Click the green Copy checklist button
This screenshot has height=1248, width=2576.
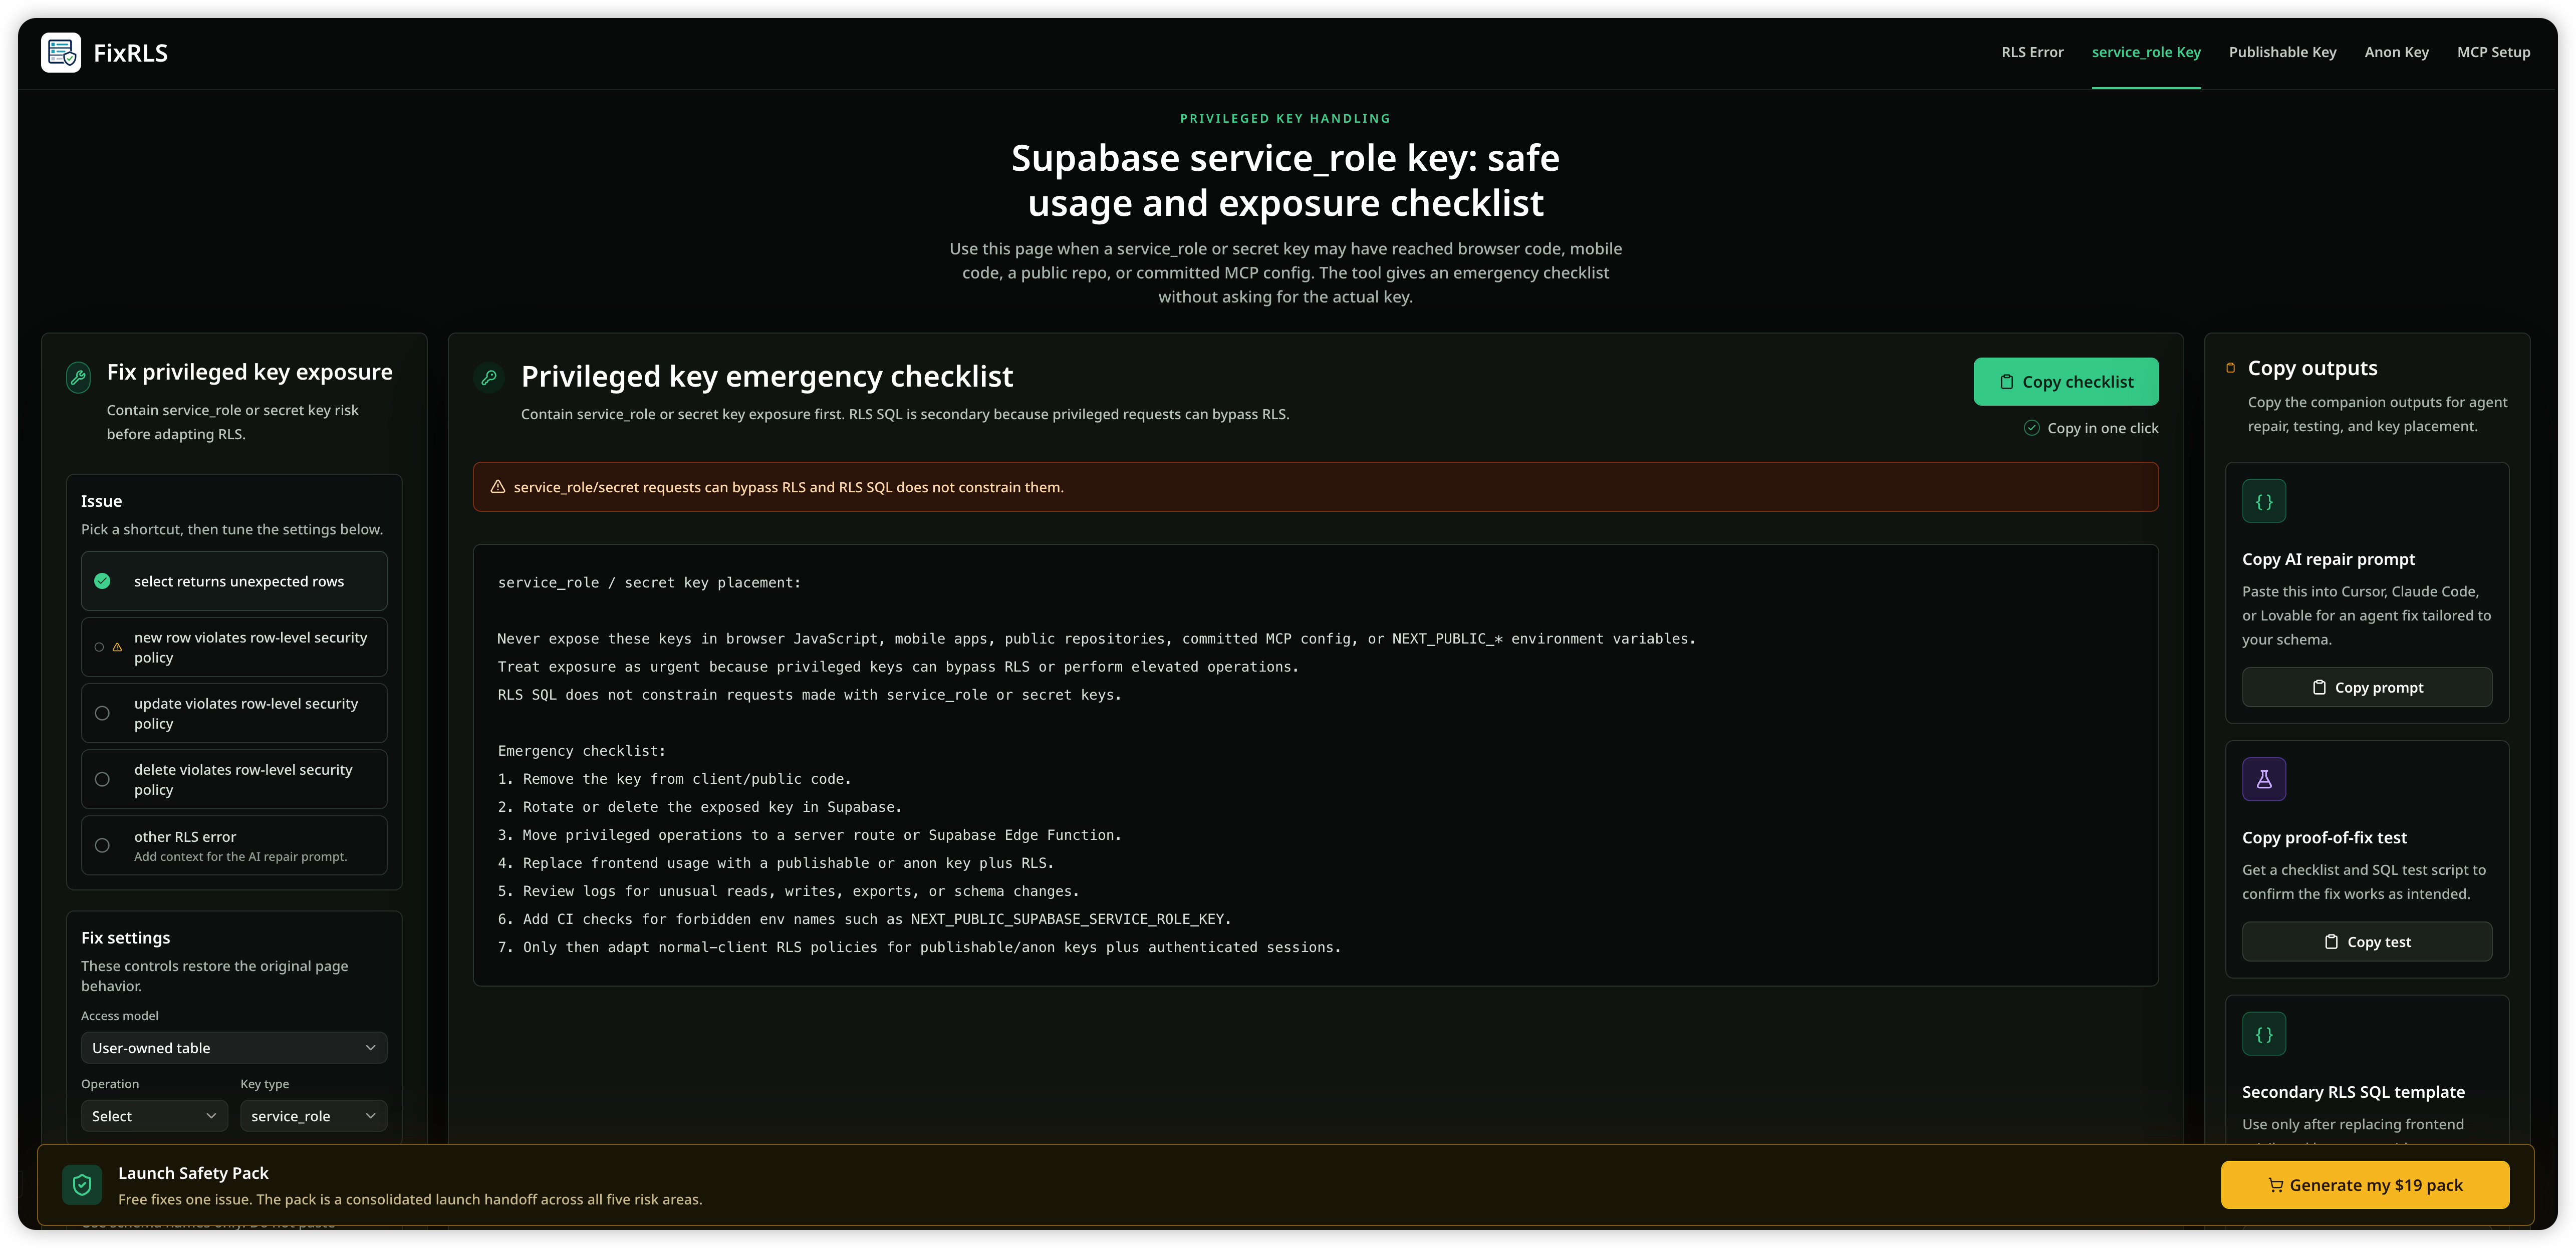[2065, 382]
